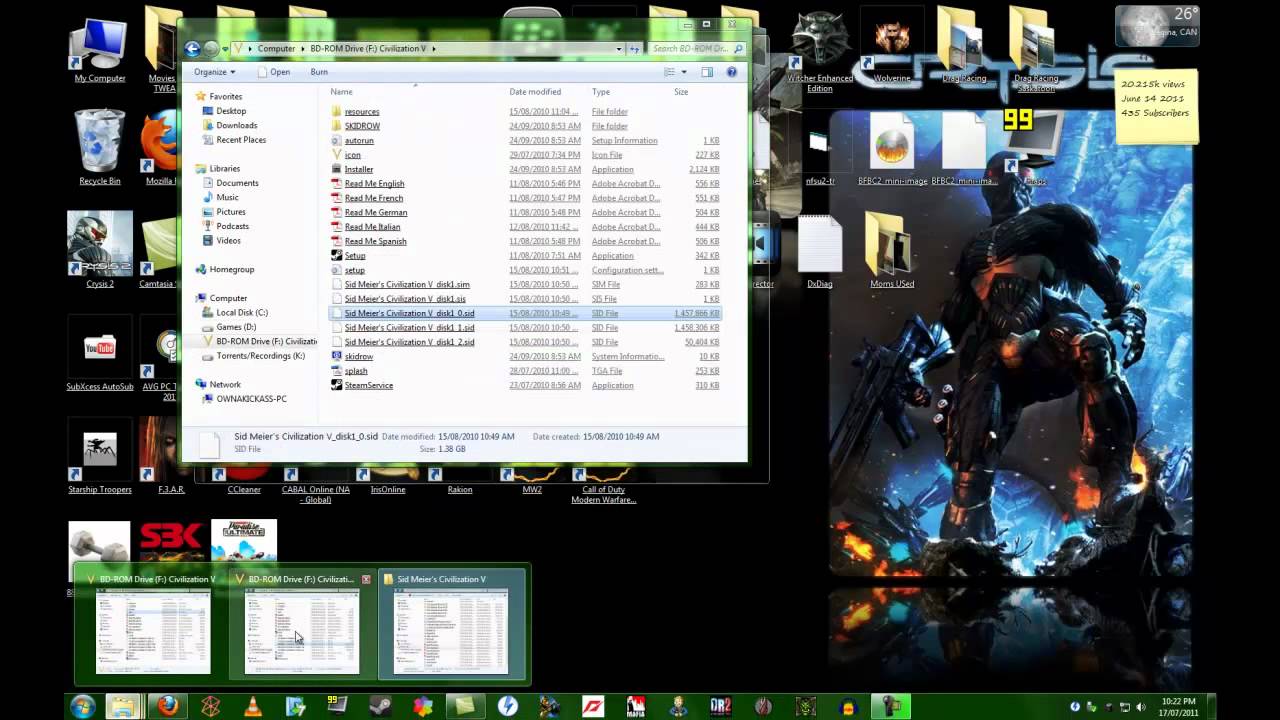Click the Back navigation arrow in Explorer
This screenshot has height=720, width=1280.
click(192, 48)
